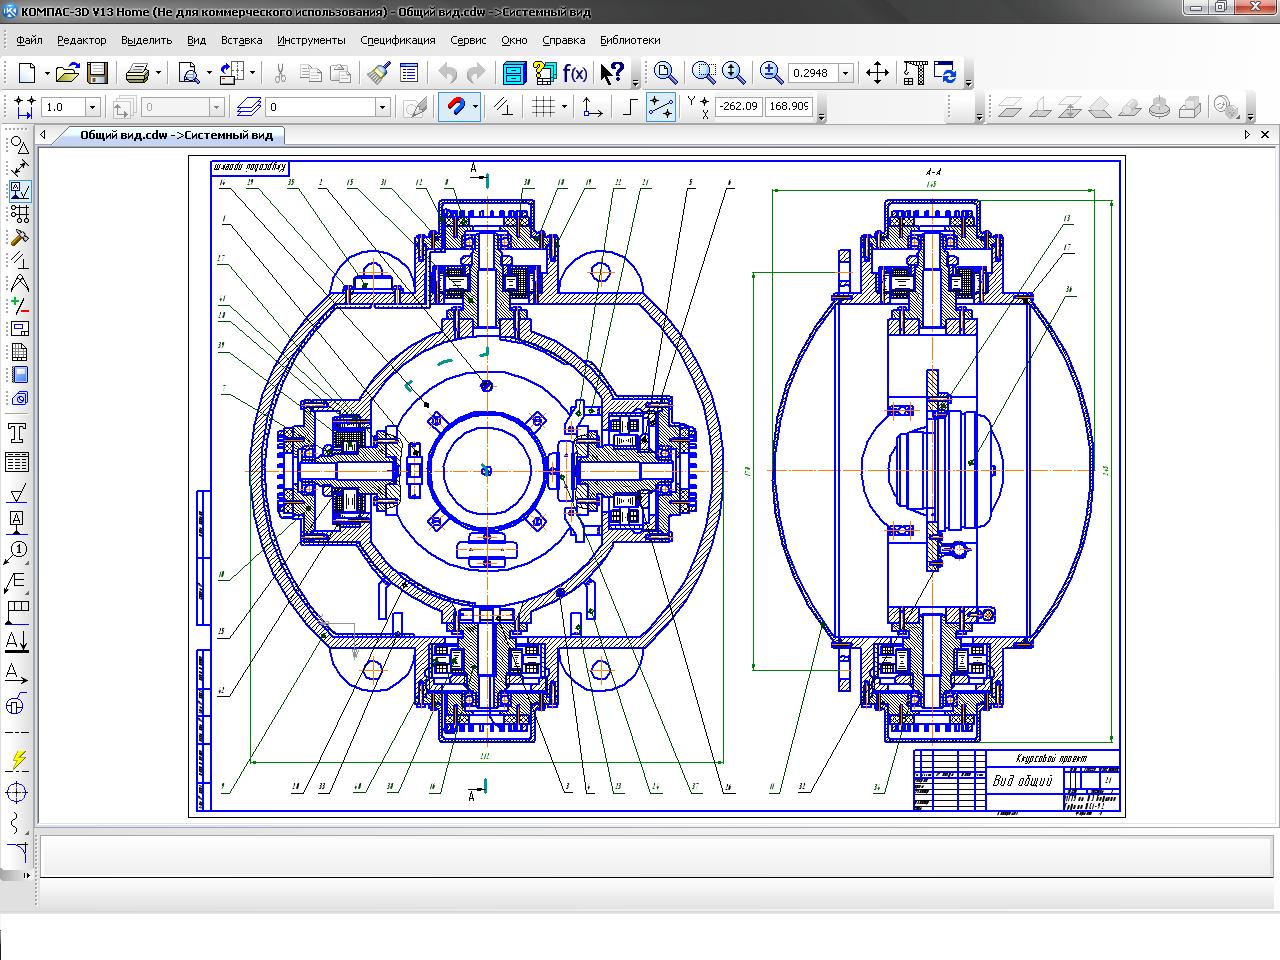Viewport: 1280px width, 960px height.
Task: Open the Спецификация menu
Action: coord(397,40)
